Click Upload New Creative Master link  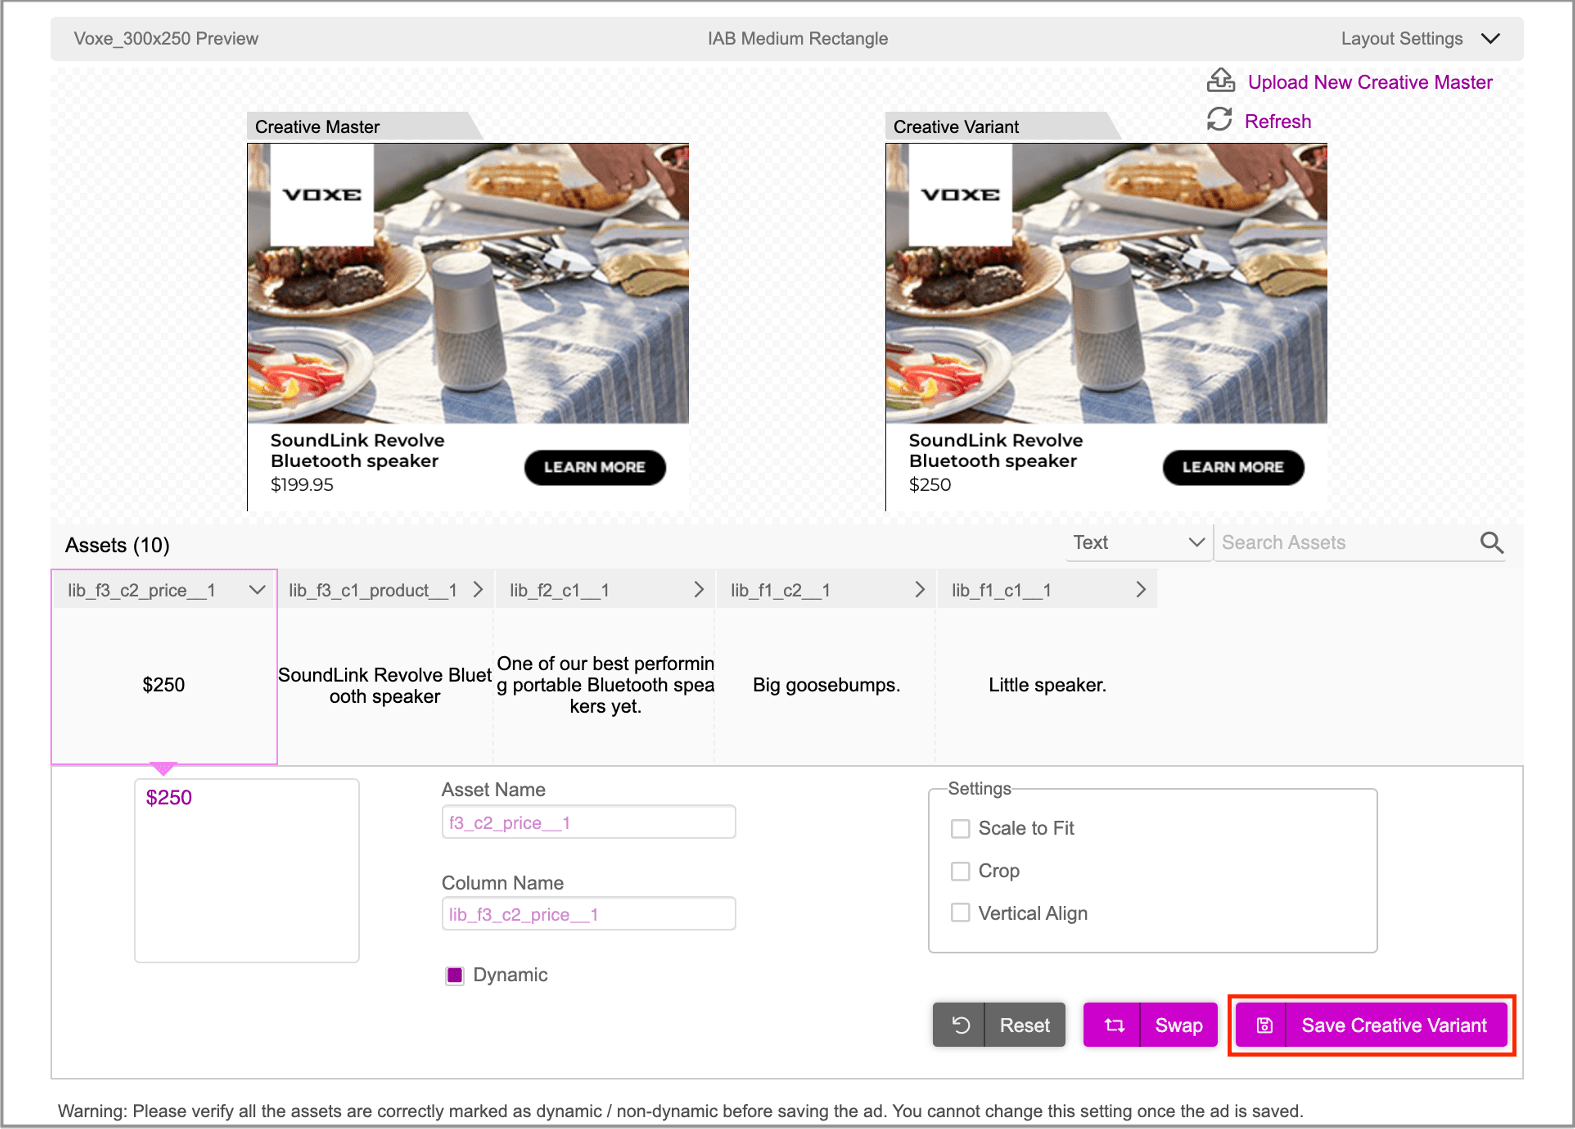(x=1370, y=82)
